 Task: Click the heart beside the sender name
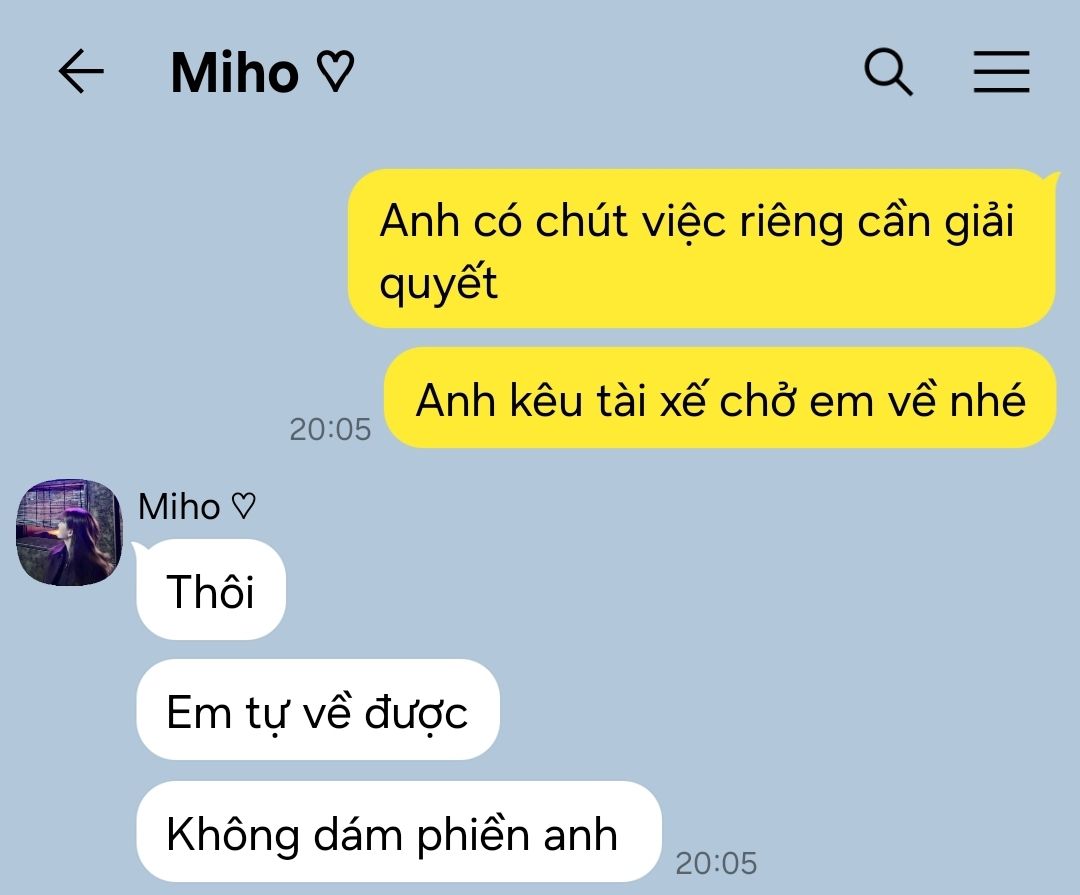[243, 506]
